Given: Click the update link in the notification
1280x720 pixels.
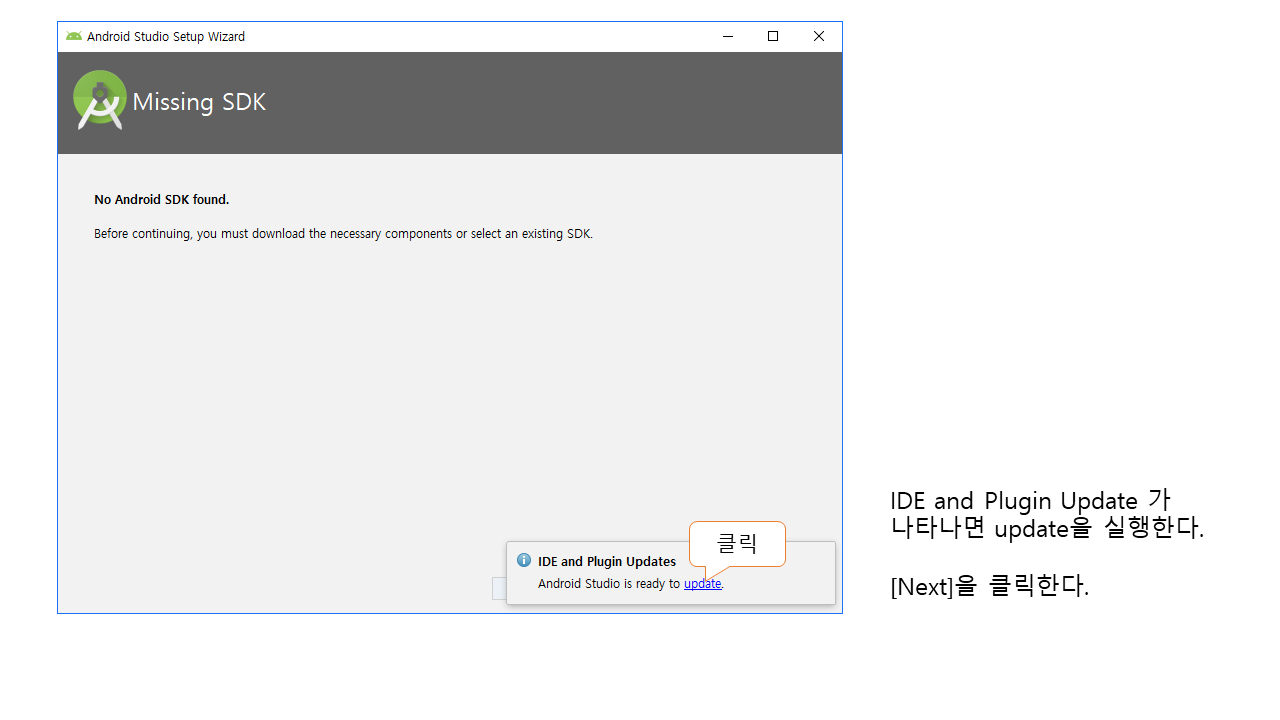Looking at the screenshot, I should click(x=702, y=584).
